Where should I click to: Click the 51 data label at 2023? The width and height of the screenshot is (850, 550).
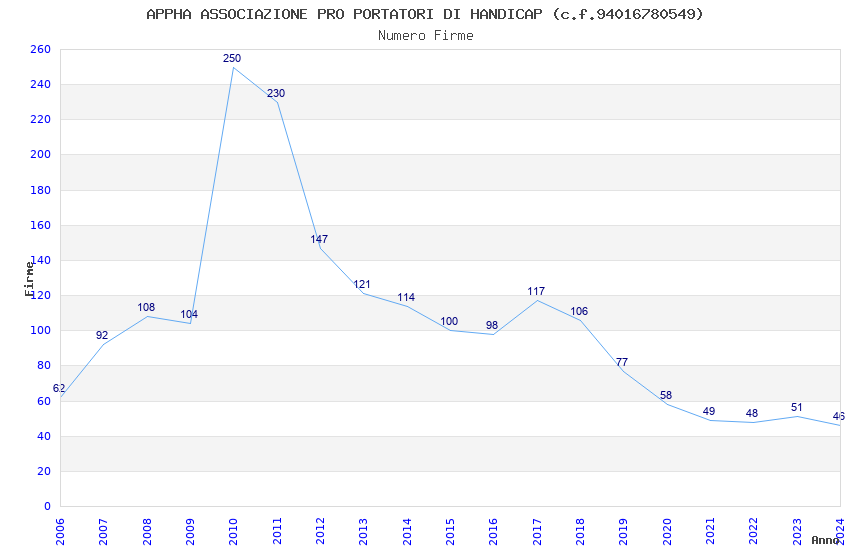coord(796,407)
